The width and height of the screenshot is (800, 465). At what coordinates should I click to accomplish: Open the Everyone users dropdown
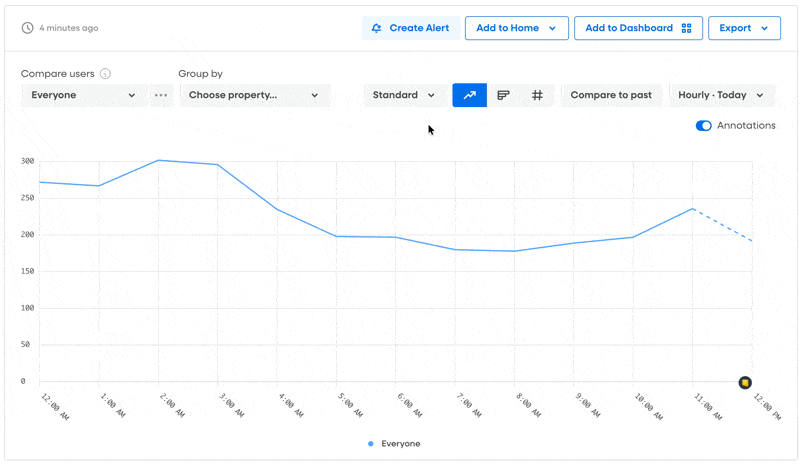84,95
